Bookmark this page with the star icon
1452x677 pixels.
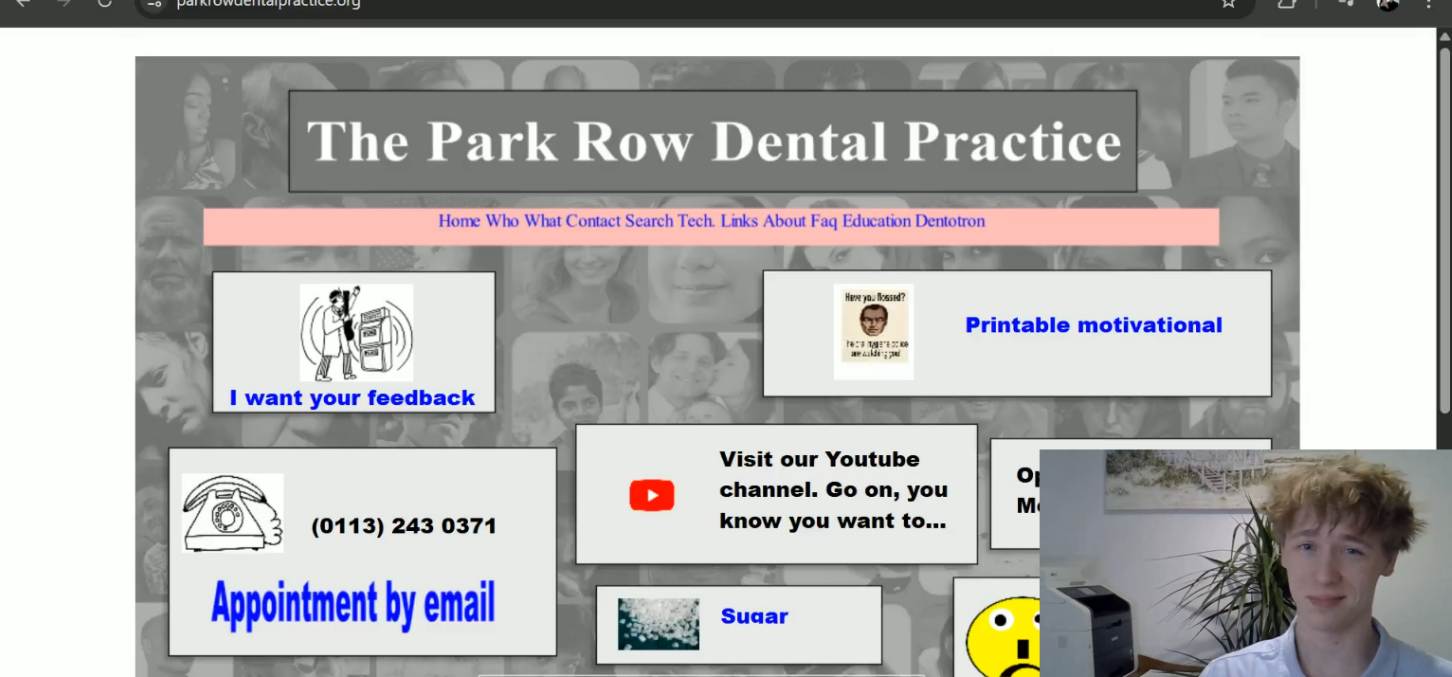[1228, 4]
